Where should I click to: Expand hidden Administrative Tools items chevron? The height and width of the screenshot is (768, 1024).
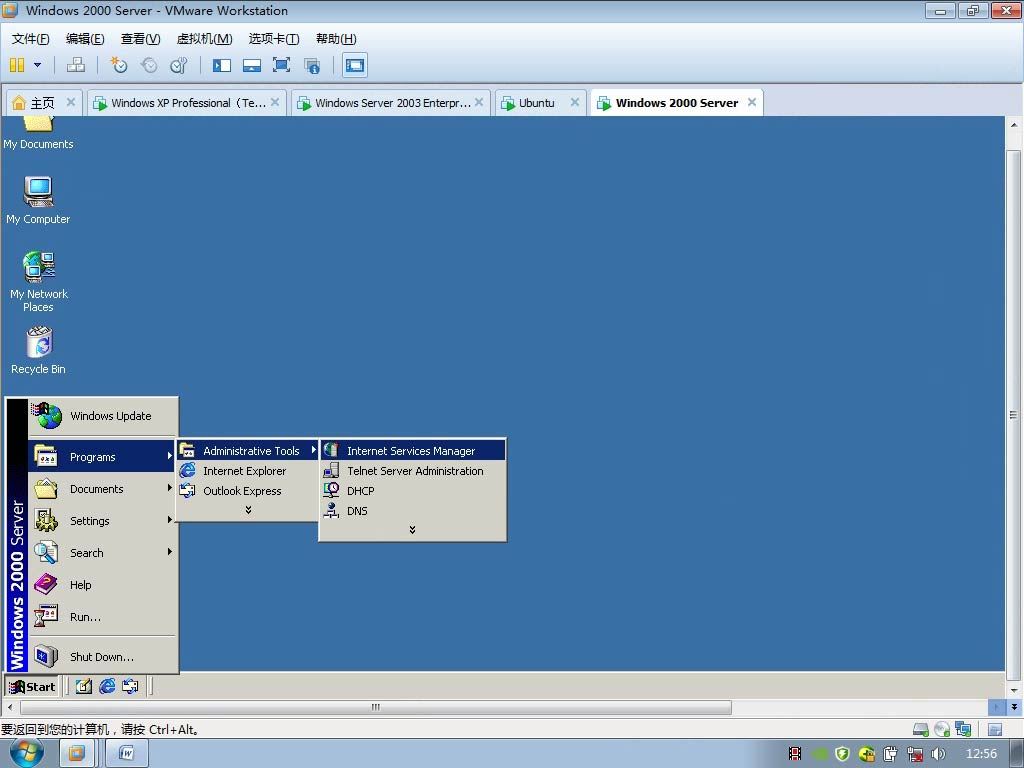pyautogui.click(x=412, y=530)
